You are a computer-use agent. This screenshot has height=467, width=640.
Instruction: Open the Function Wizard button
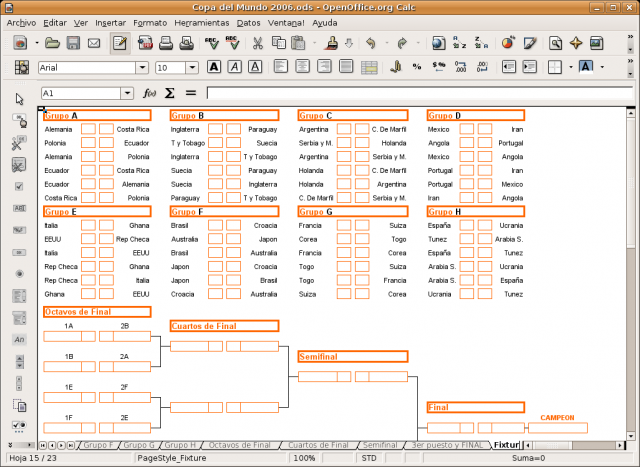click(x=149, y=93)
